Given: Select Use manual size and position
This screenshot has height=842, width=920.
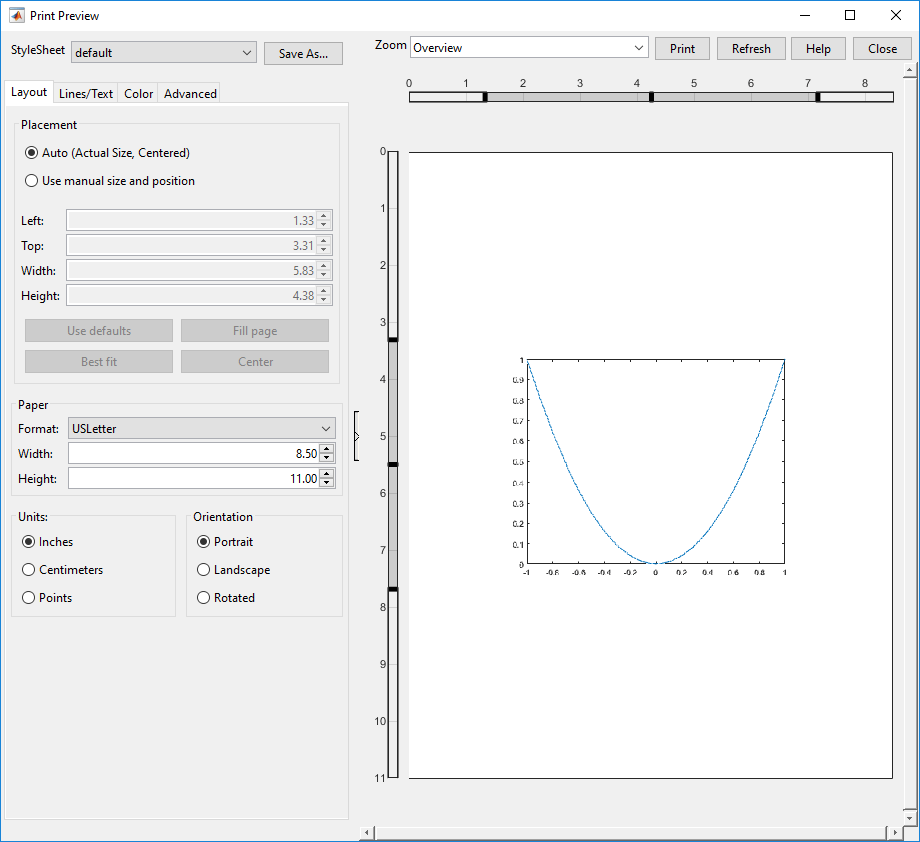Looking at the screenshot, I should pyautogui.click(x=110, y=181).
